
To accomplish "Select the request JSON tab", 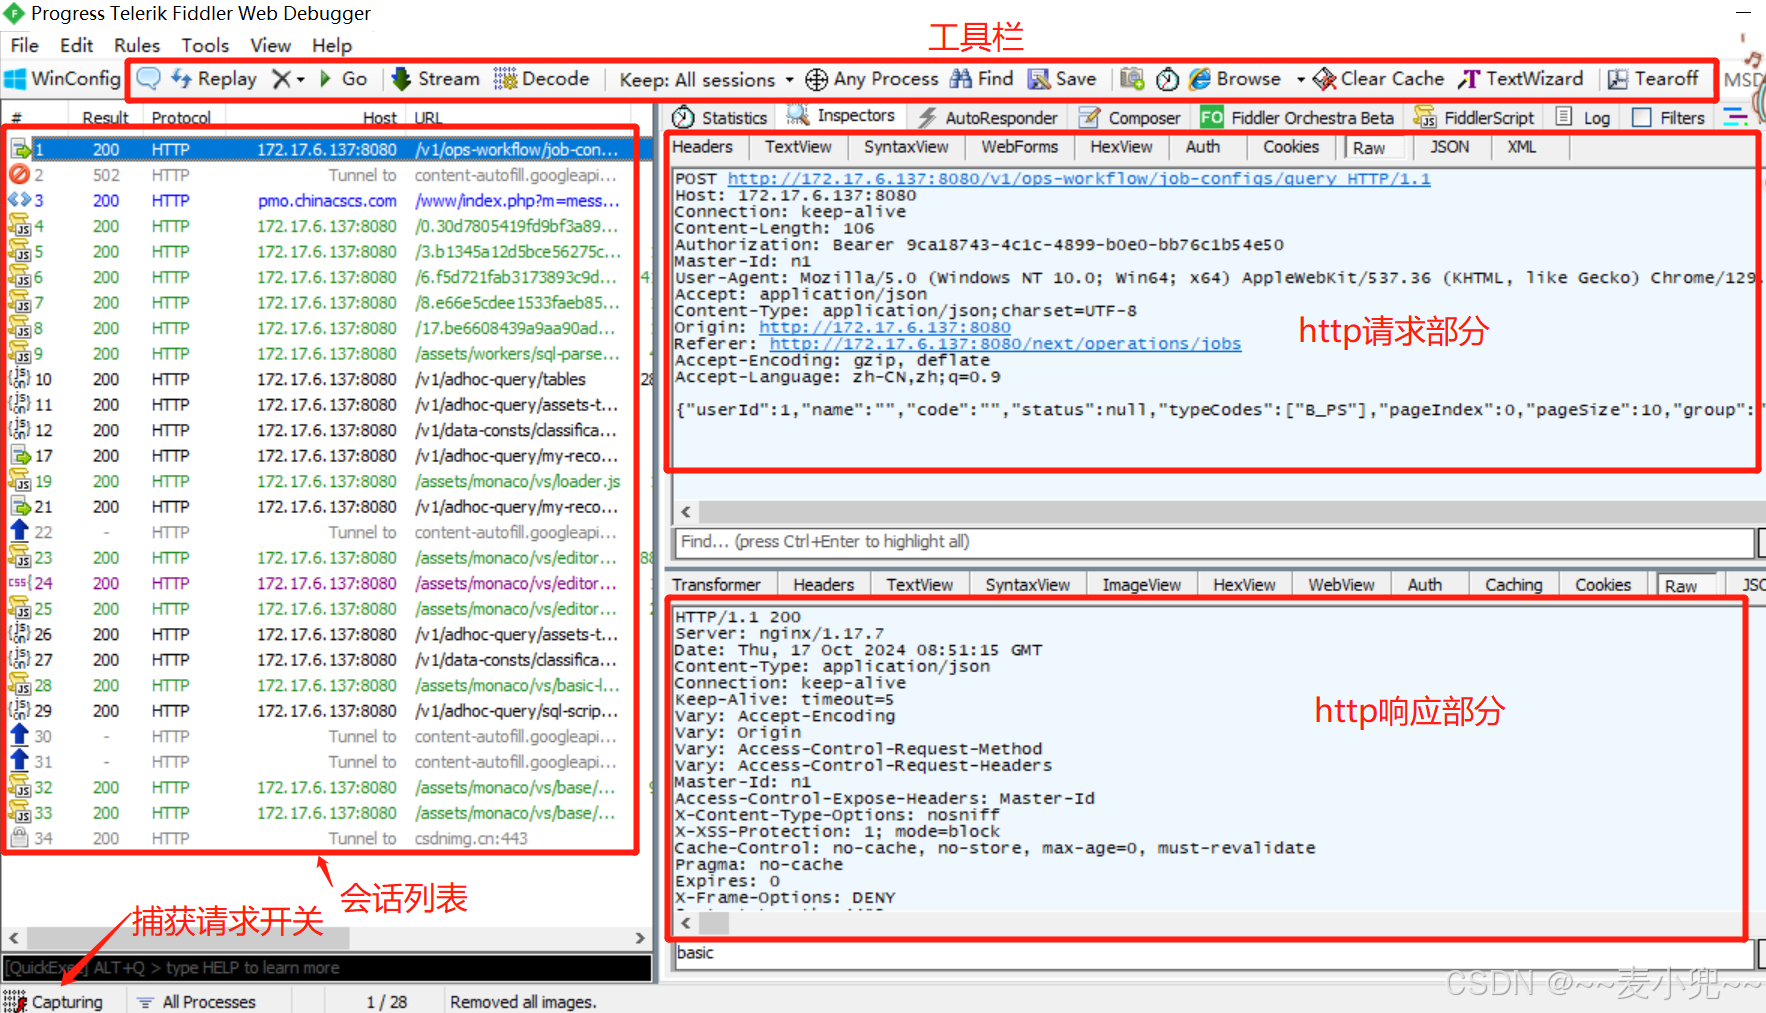I will click(x=1449, y=147).
